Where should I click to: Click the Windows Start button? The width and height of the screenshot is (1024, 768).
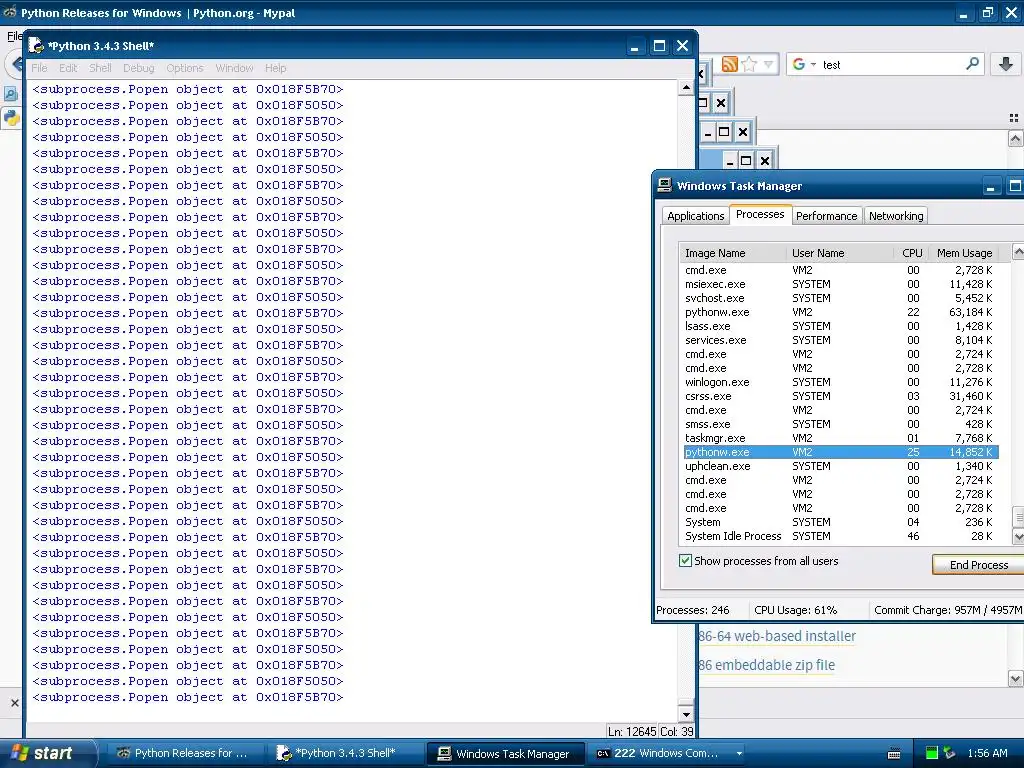pyautogui.click(x=47, y=753)
